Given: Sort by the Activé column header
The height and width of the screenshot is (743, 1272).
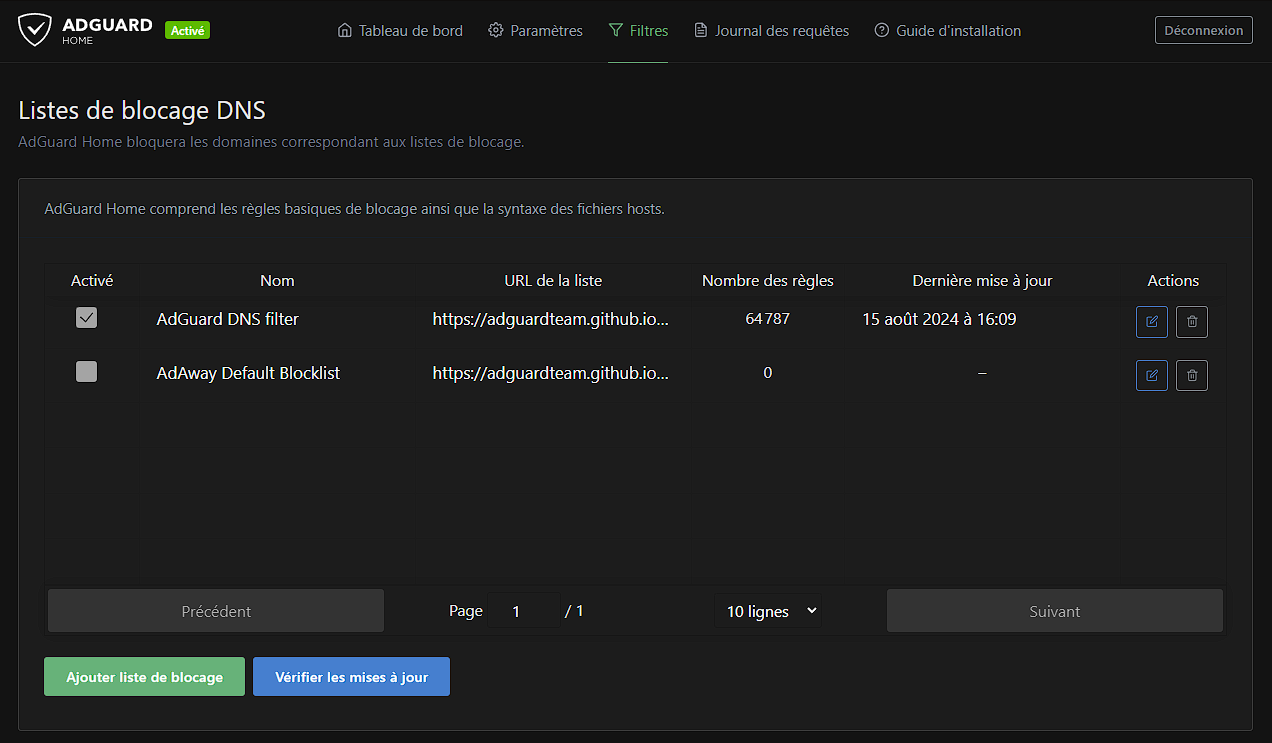Looking at the screenshot, I should [92, 281].
